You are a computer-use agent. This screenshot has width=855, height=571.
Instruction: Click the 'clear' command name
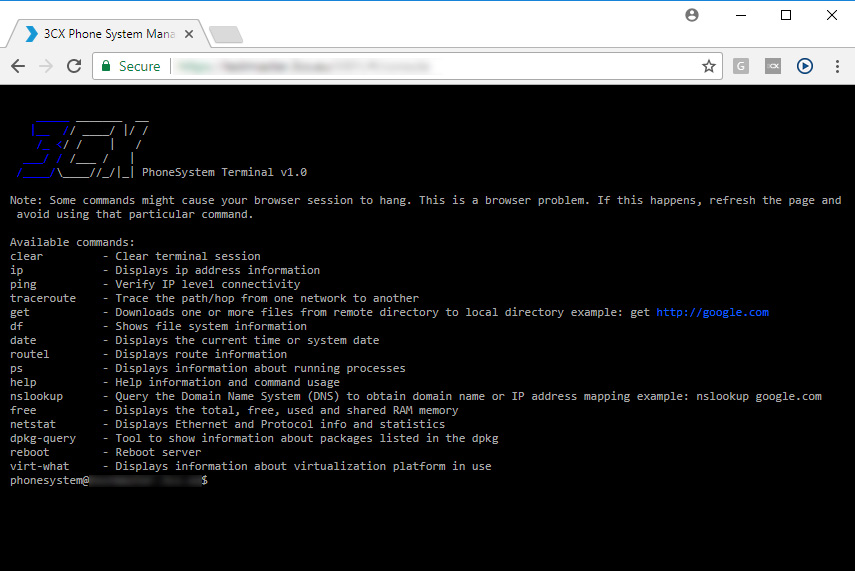(26, 256)
